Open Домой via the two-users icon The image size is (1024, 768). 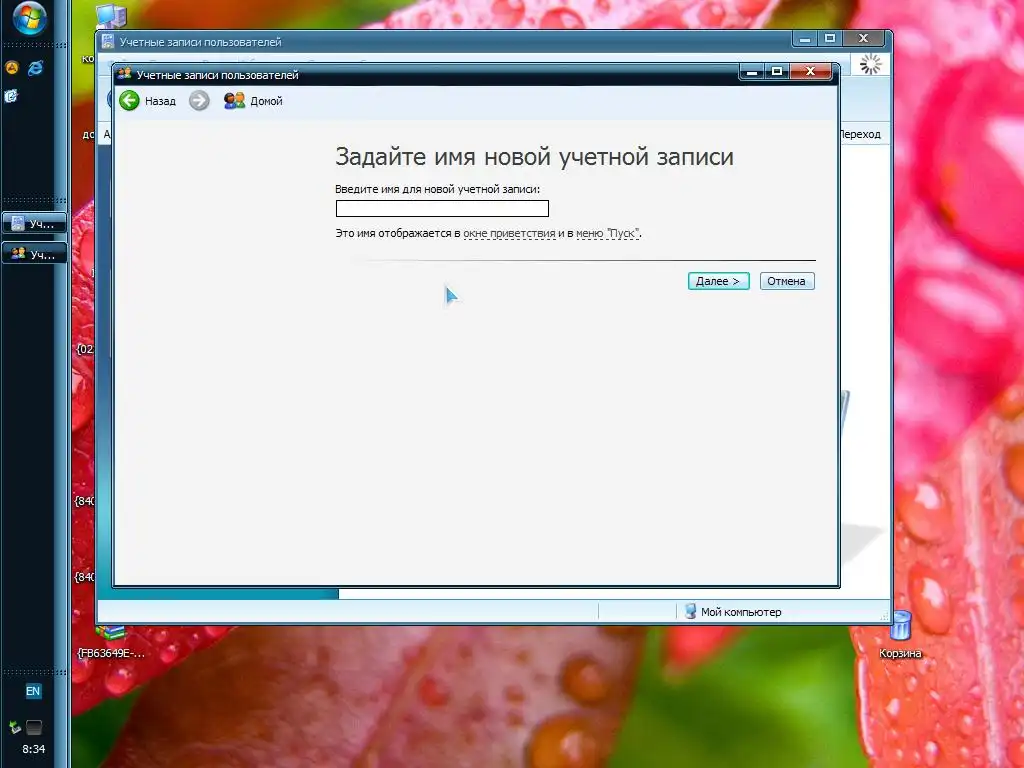pos(234,101)
